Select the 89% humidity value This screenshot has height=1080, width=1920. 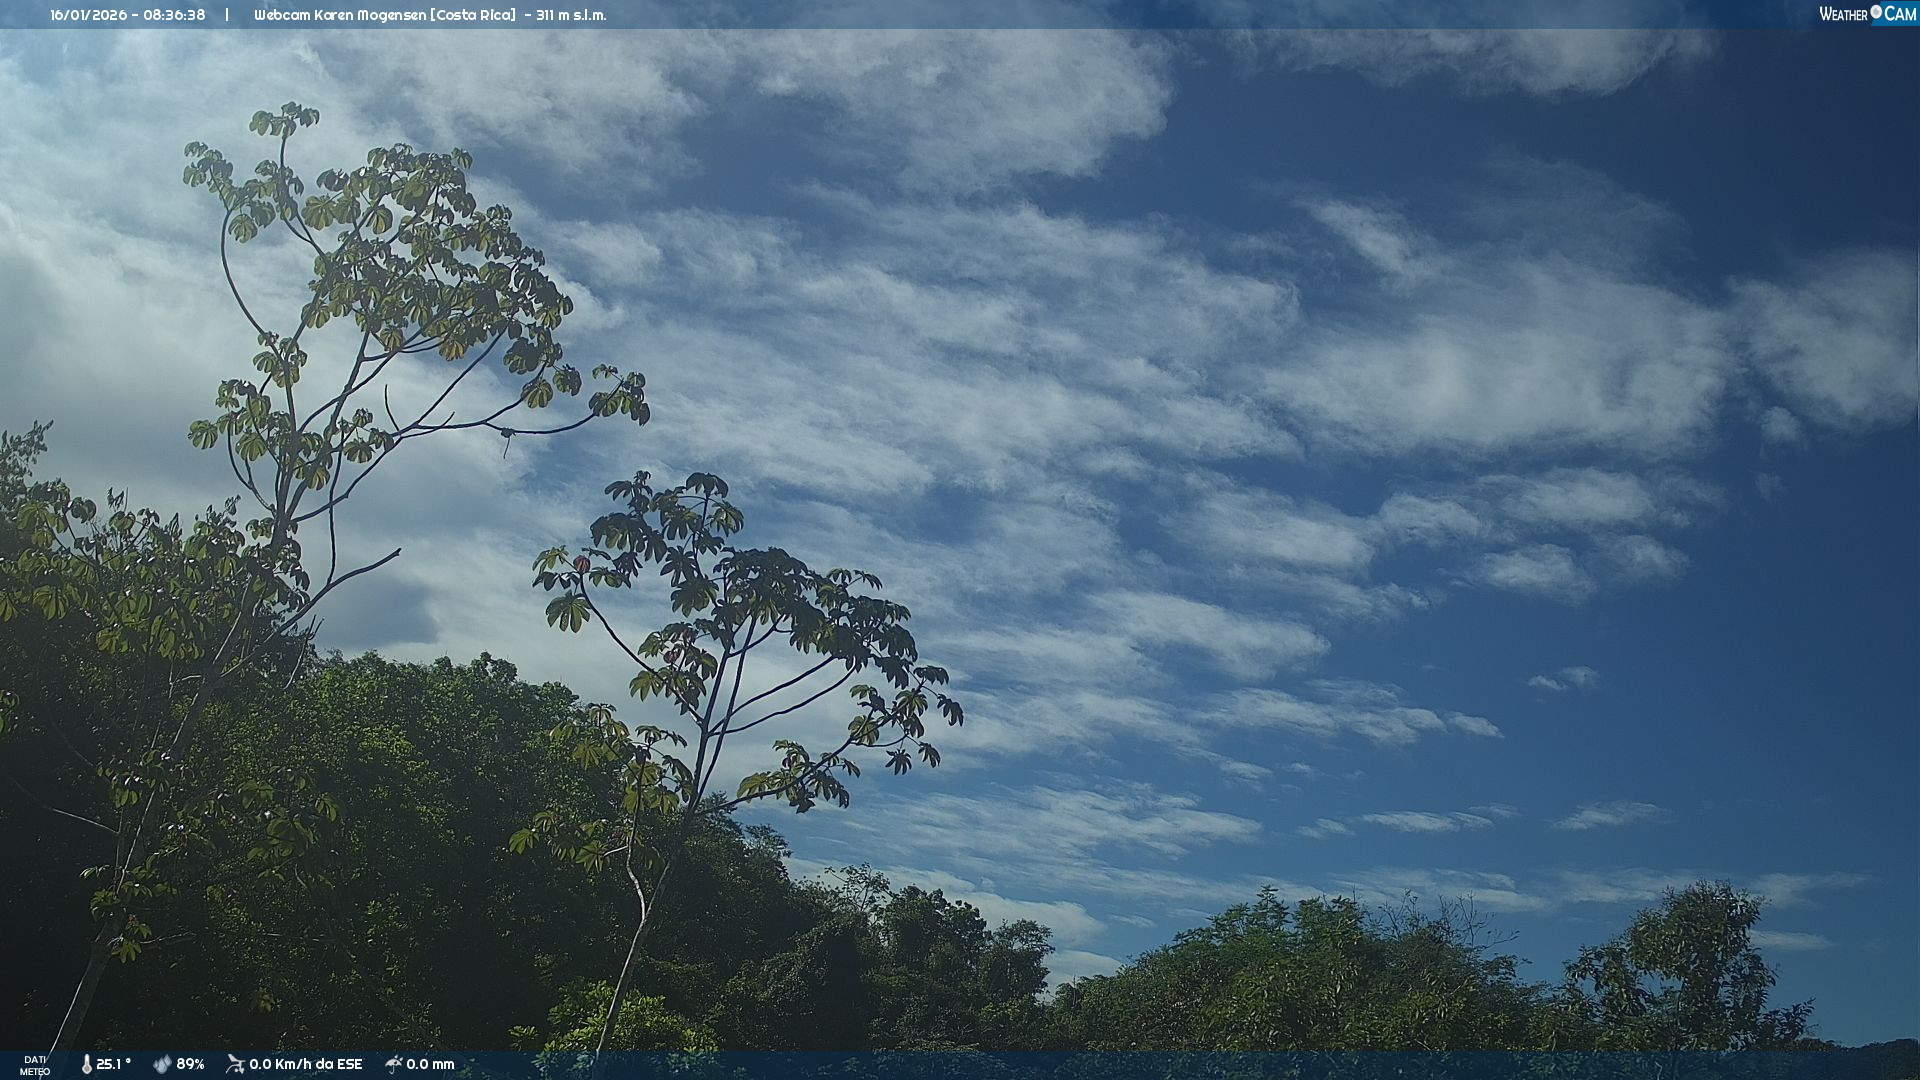tap(190, 1064)
